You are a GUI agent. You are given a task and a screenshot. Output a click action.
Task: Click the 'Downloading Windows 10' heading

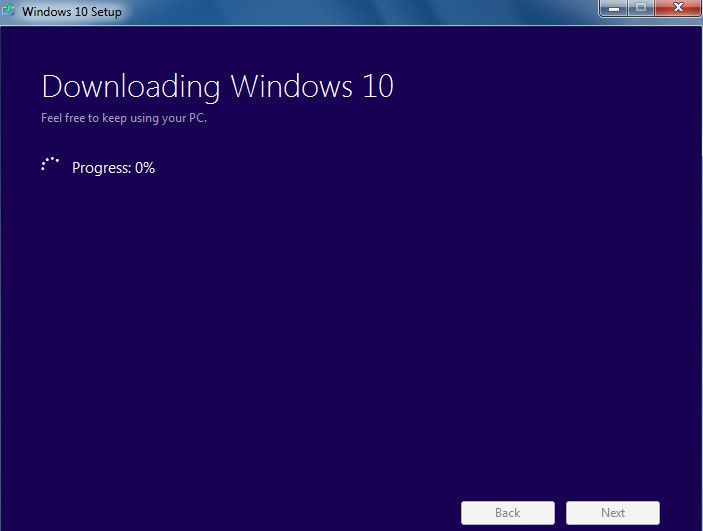click(217, 87)
